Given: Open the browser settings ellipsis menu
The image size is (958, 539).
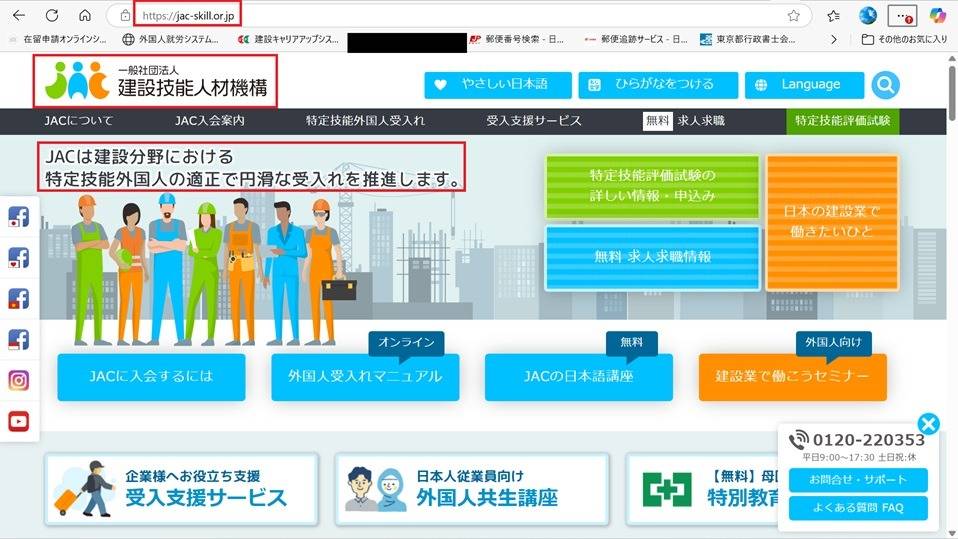Looking at the screenshot, I should (902, 16).
